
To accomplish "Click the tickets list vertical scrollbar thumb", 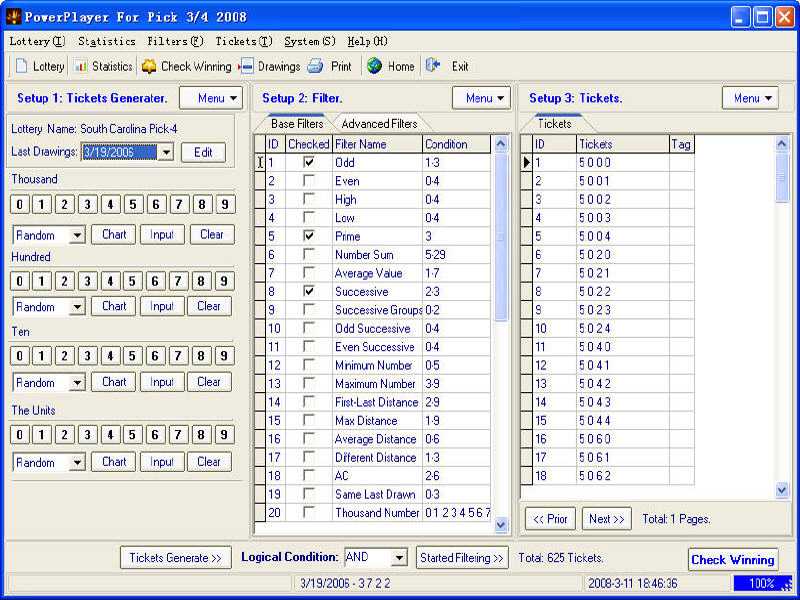I will point(782,178).
